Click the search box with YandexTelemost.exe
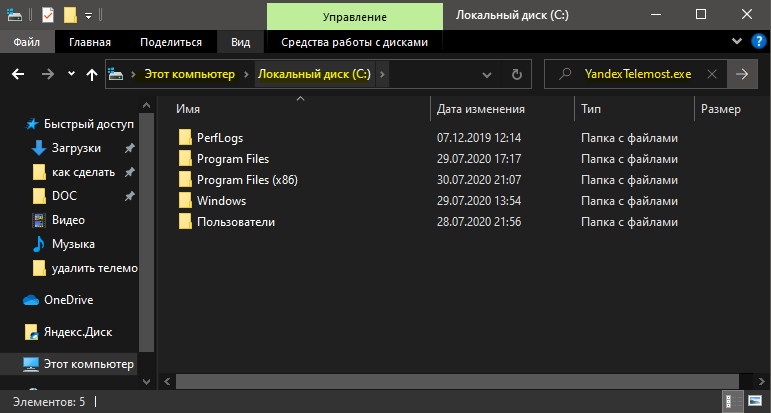The height and width of the screenshot is (413, 771). [638, 74]
